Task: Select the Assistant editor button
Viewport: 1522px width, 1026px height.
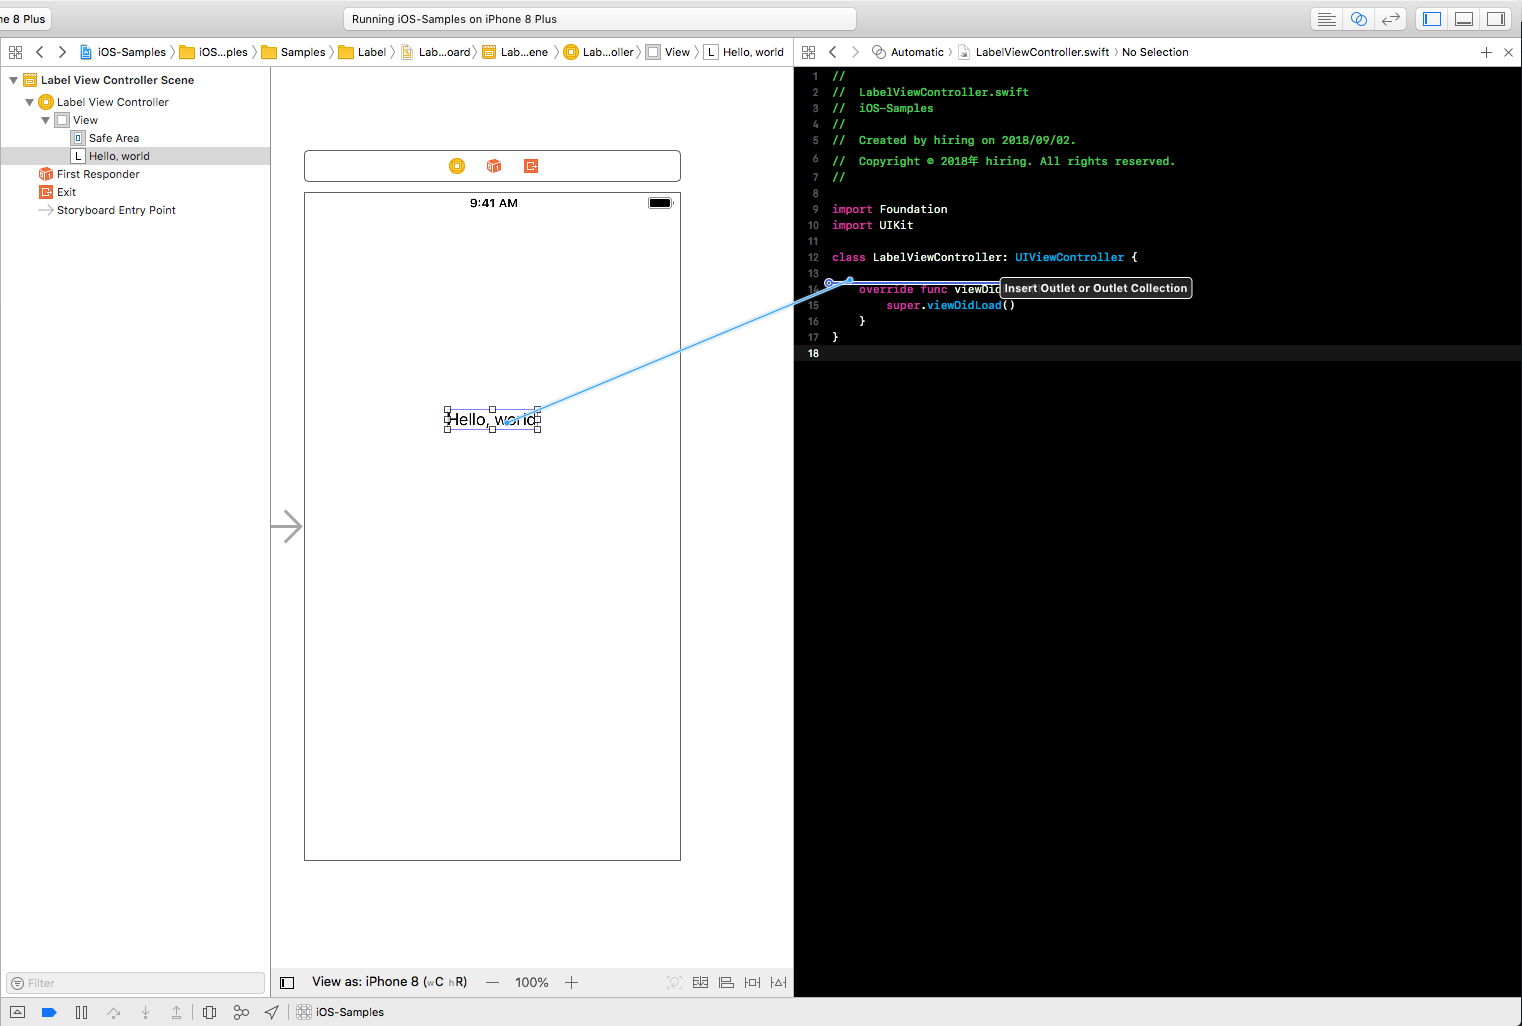Action: coord(1358,19)
